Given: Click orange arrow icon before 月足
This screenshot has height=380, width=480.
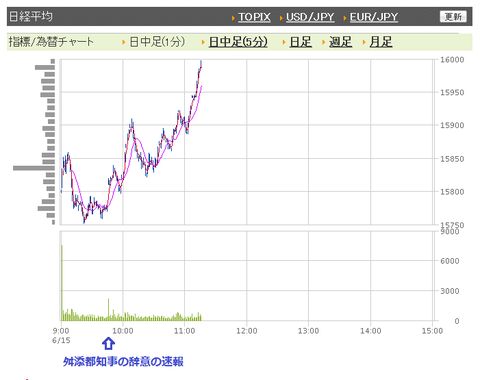Looking at the screenshot, I should 364,42.
